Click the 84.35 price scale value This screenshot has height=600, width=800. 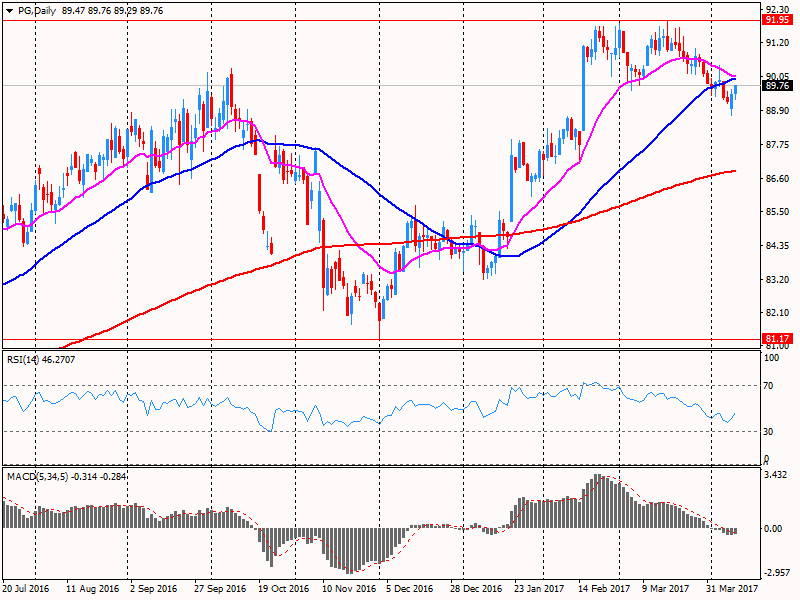coord(777,246)
